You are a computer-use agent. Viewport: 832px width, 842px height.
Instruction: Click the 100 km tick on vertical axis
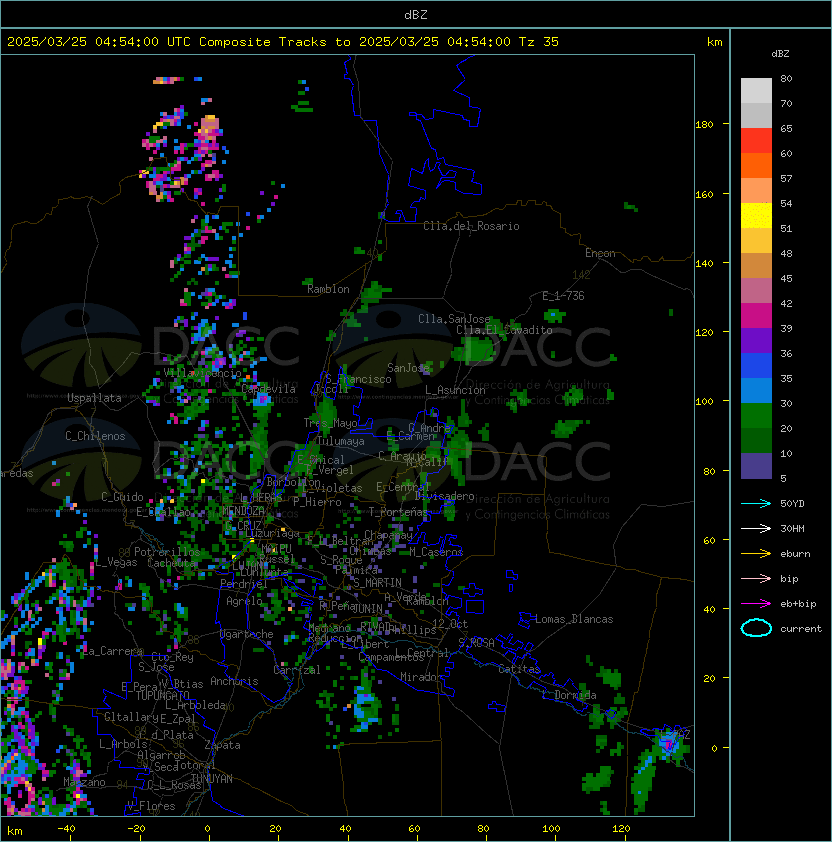tap(704, 402)
